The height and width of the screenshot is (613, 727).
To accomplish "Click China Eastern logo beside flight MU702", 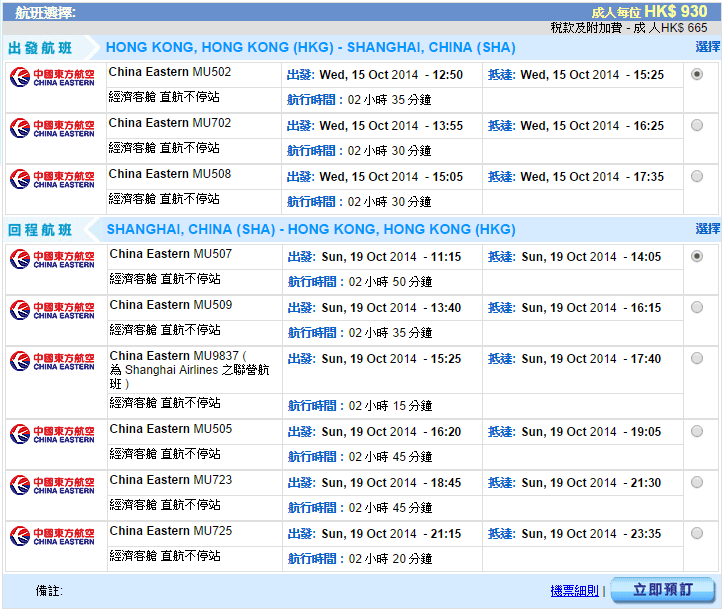I will (x=53, y=128).
